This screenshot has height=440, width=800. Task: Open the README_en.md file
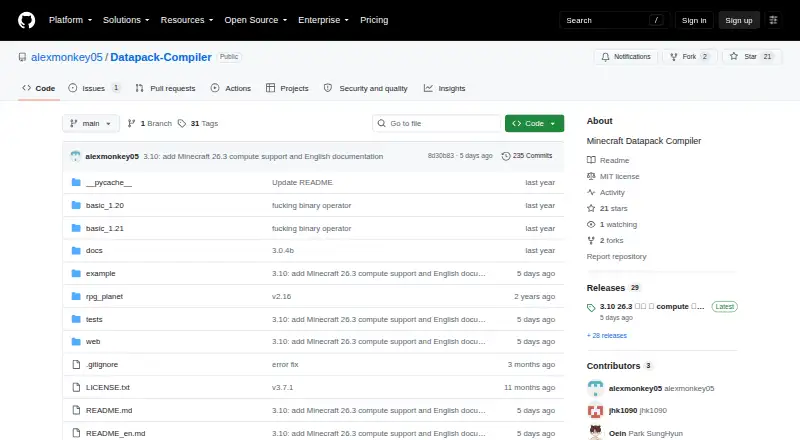(115, 433)
